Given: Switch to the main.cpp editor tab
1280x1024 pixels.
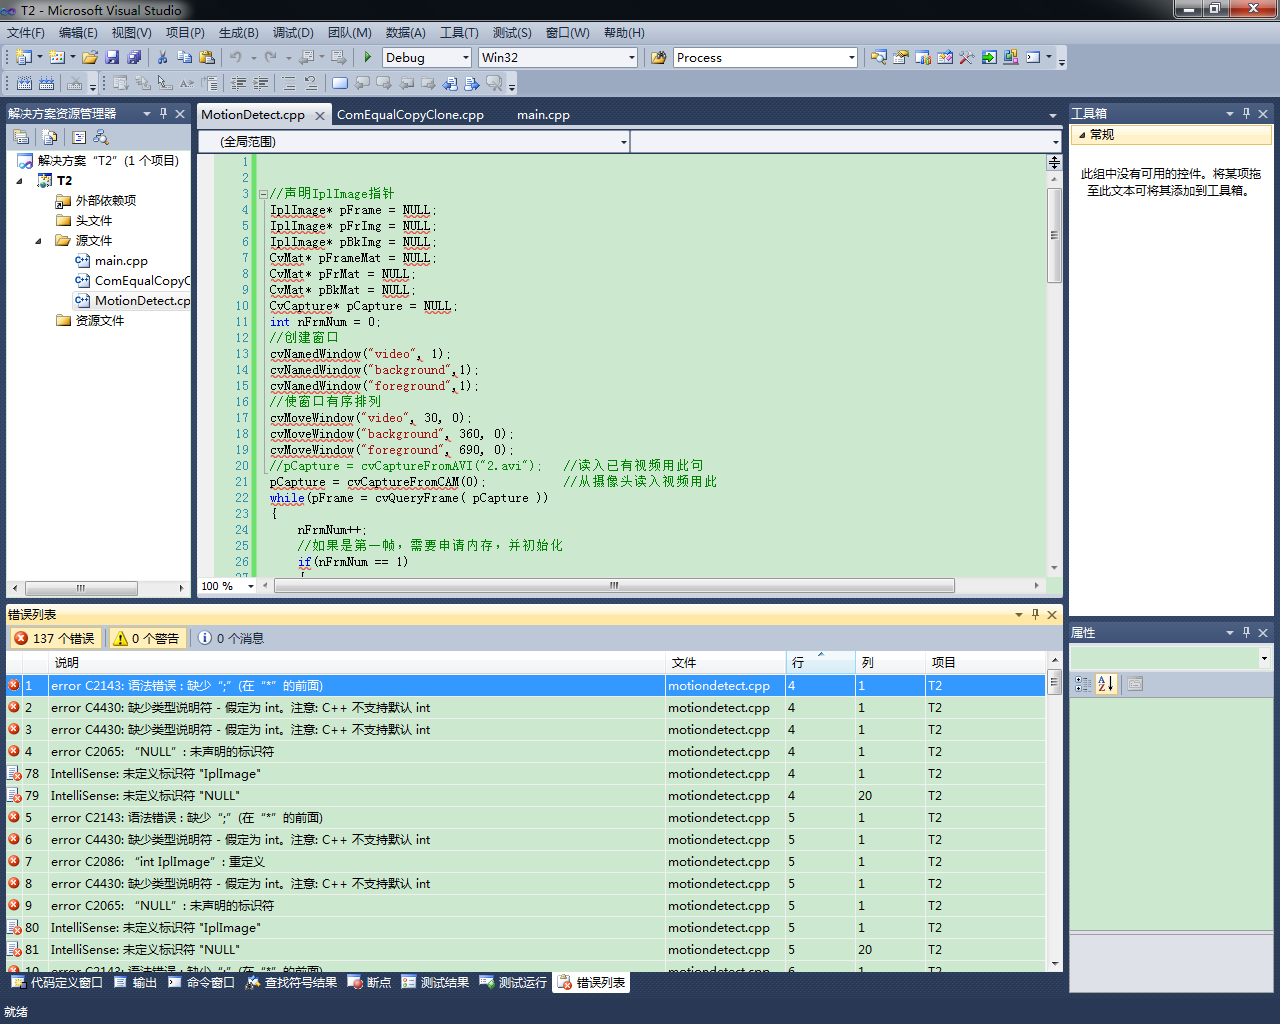Looking at the screenshot, I should (543, 115).
